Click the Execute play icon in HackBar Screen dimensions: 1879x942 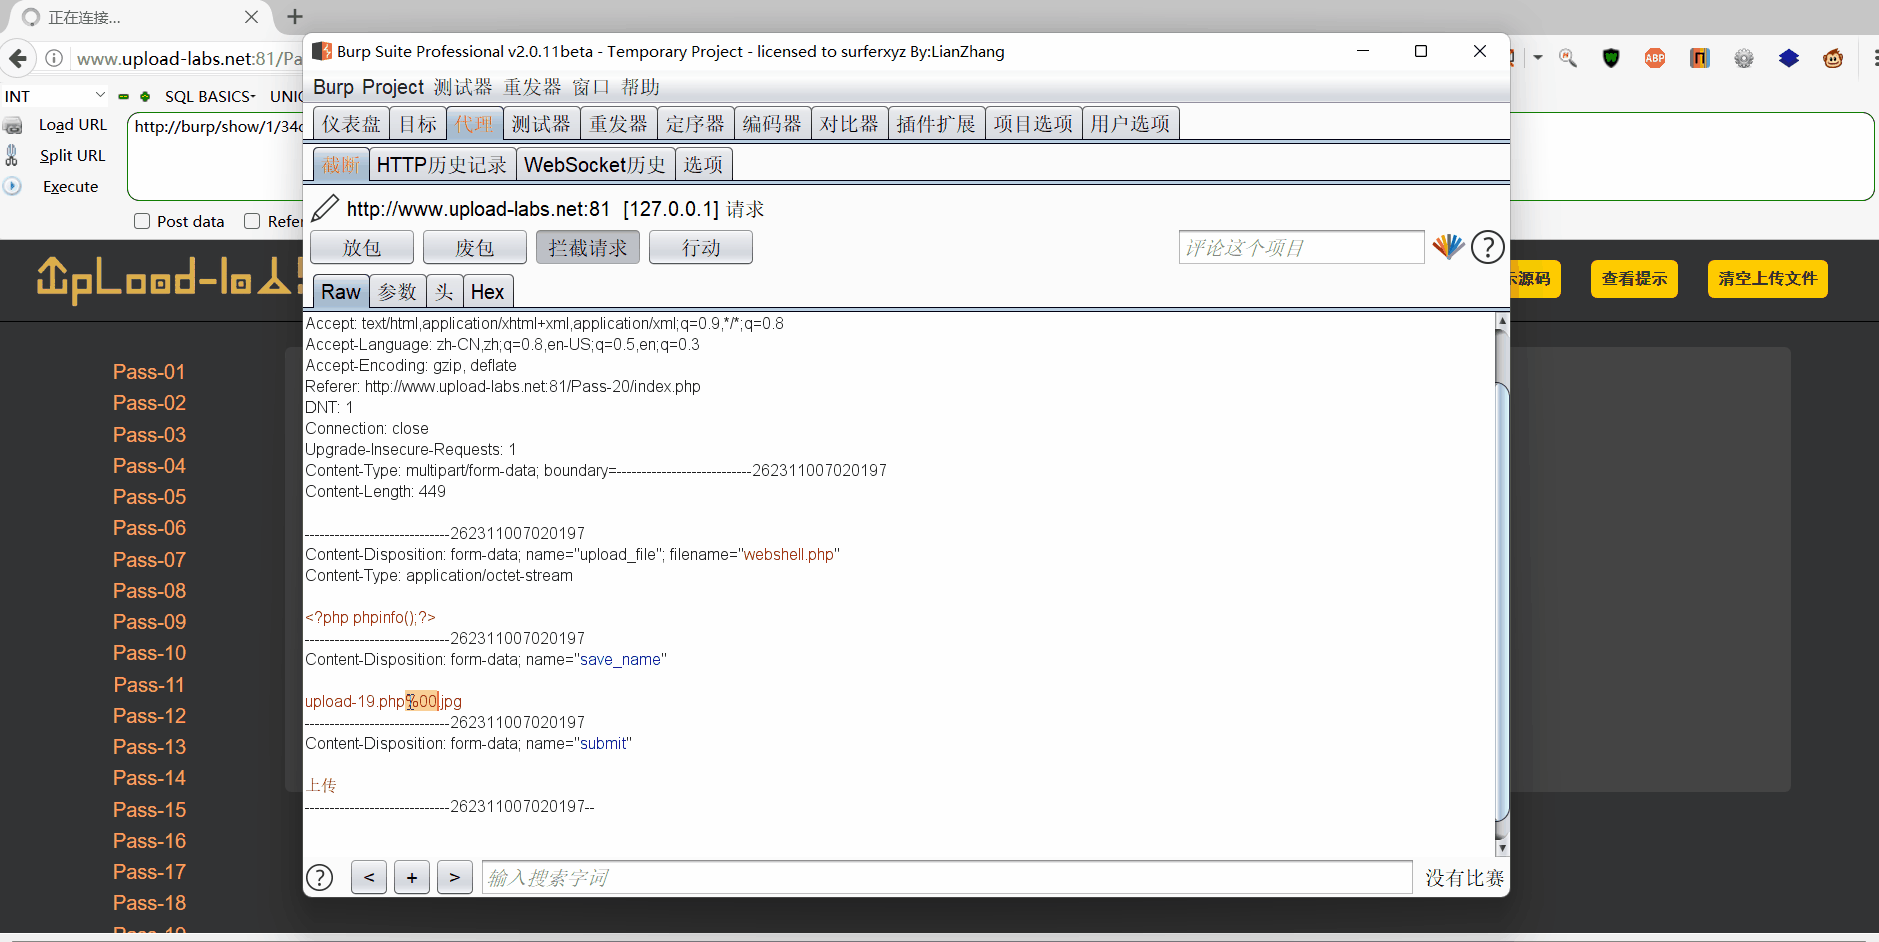click(x=12, y=186)
